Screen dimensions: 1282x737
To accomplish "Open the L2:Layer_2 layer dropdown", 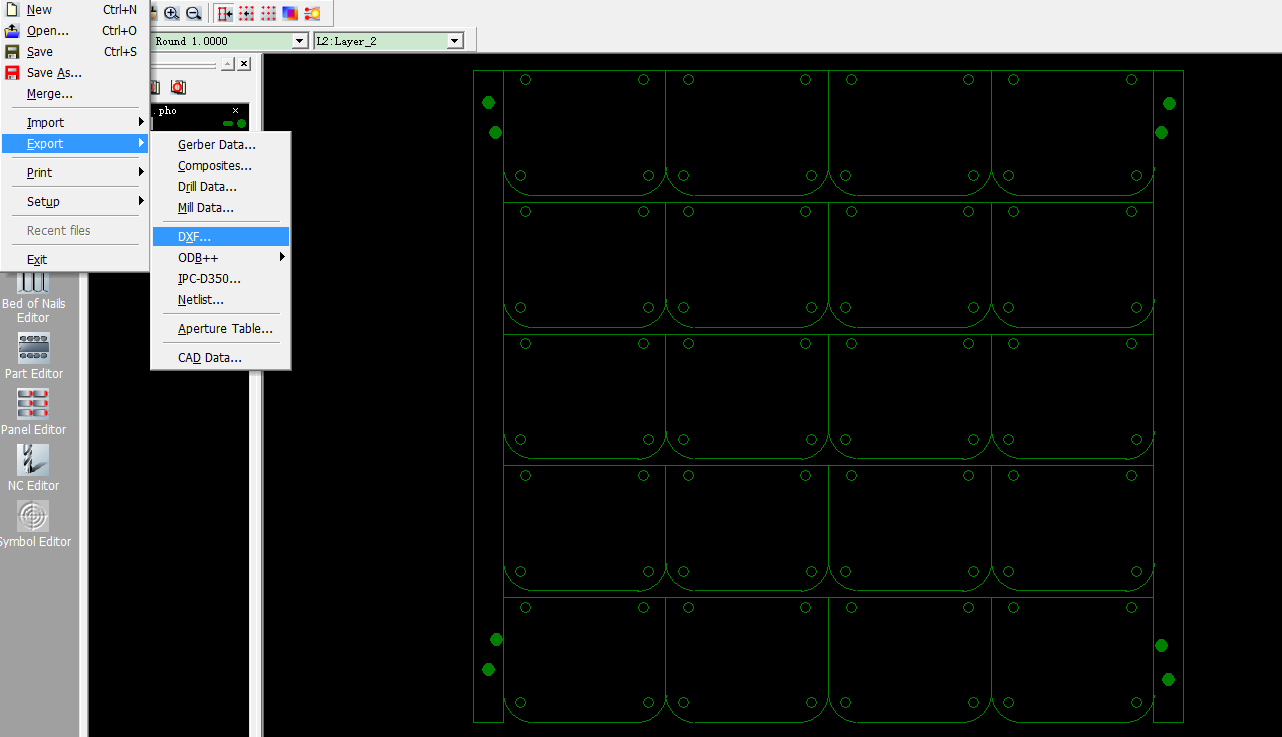I will coord(455,41).
